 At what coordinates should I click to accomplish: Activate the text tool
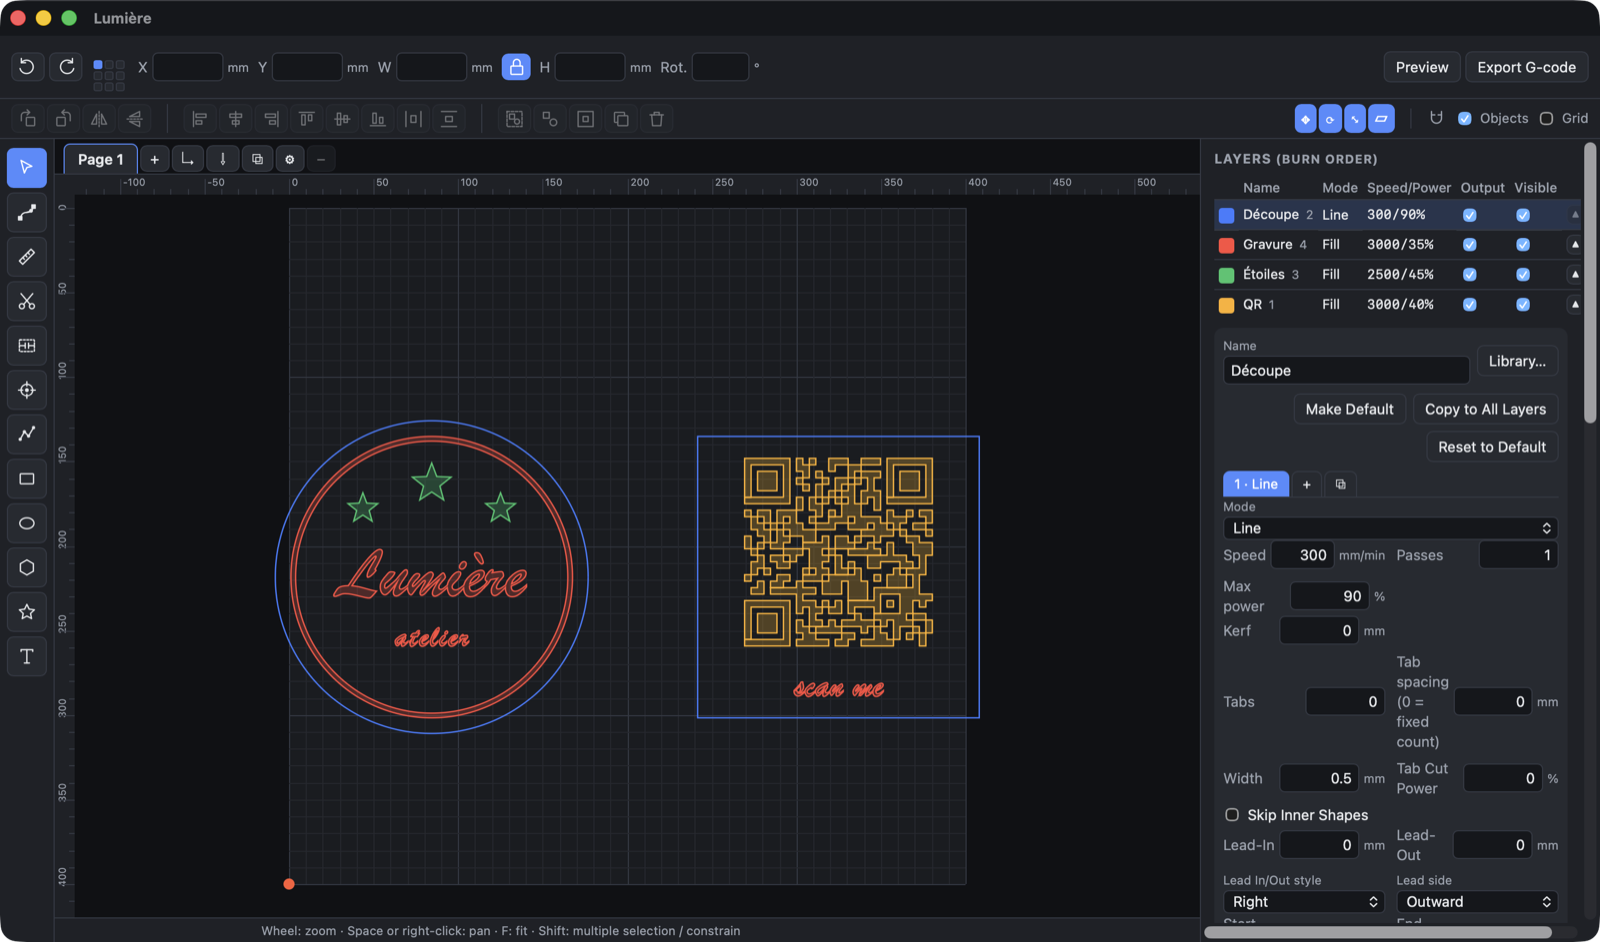point(27,656)
